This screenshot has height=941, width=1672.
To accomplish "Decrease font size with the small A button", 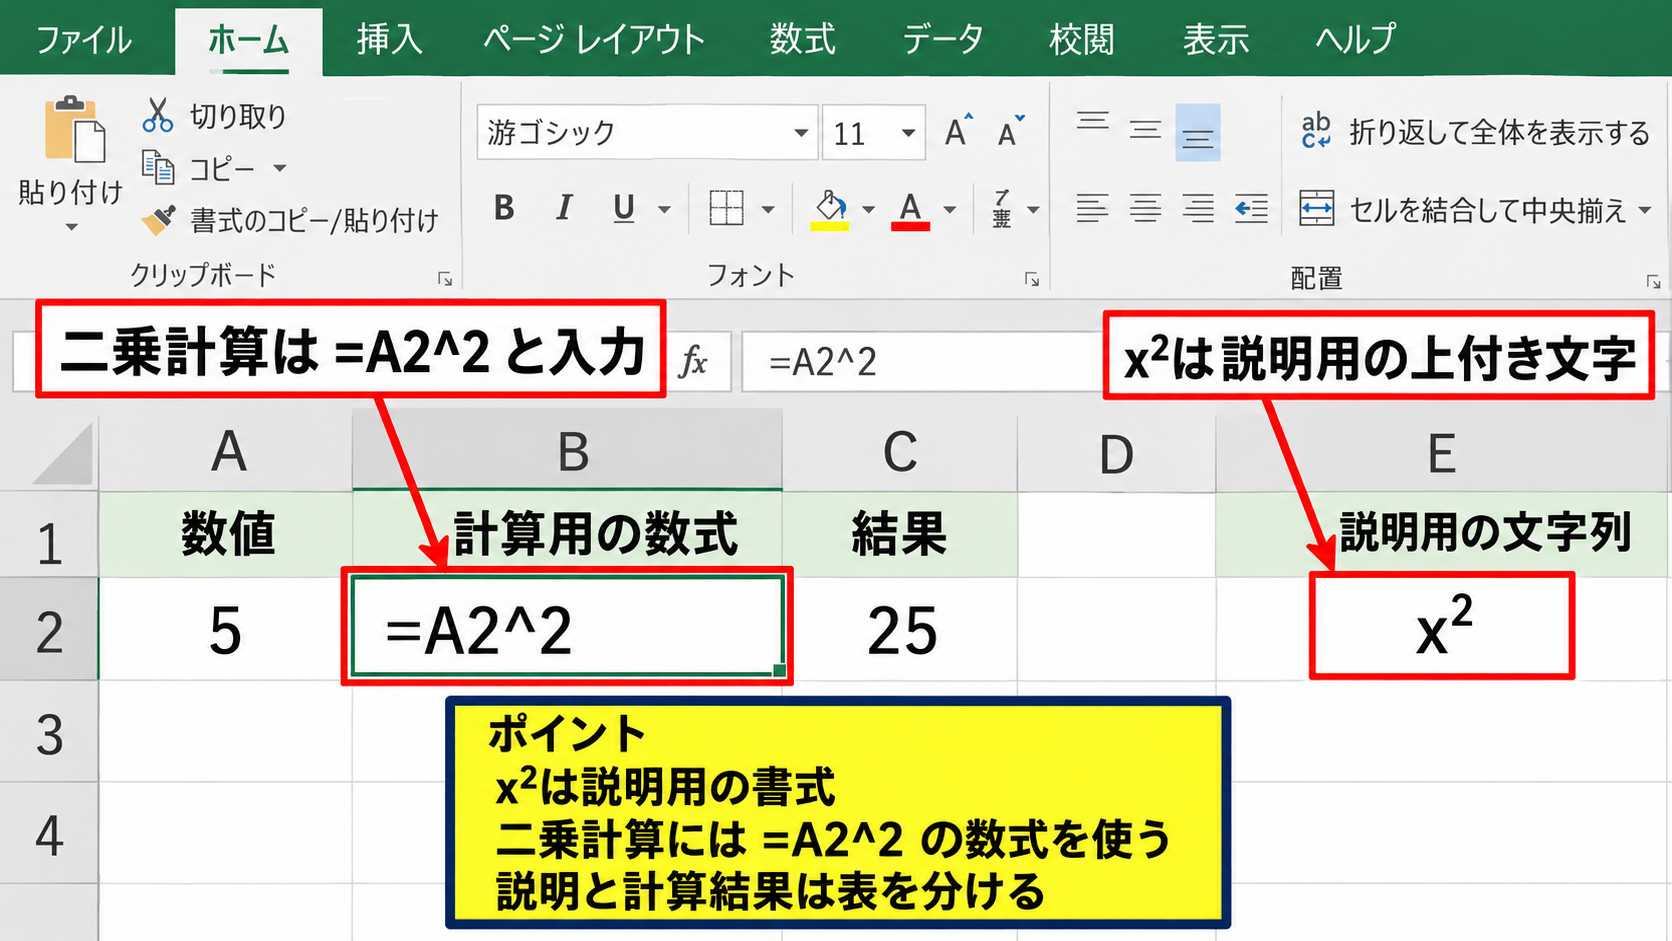I will point(1011,131).
